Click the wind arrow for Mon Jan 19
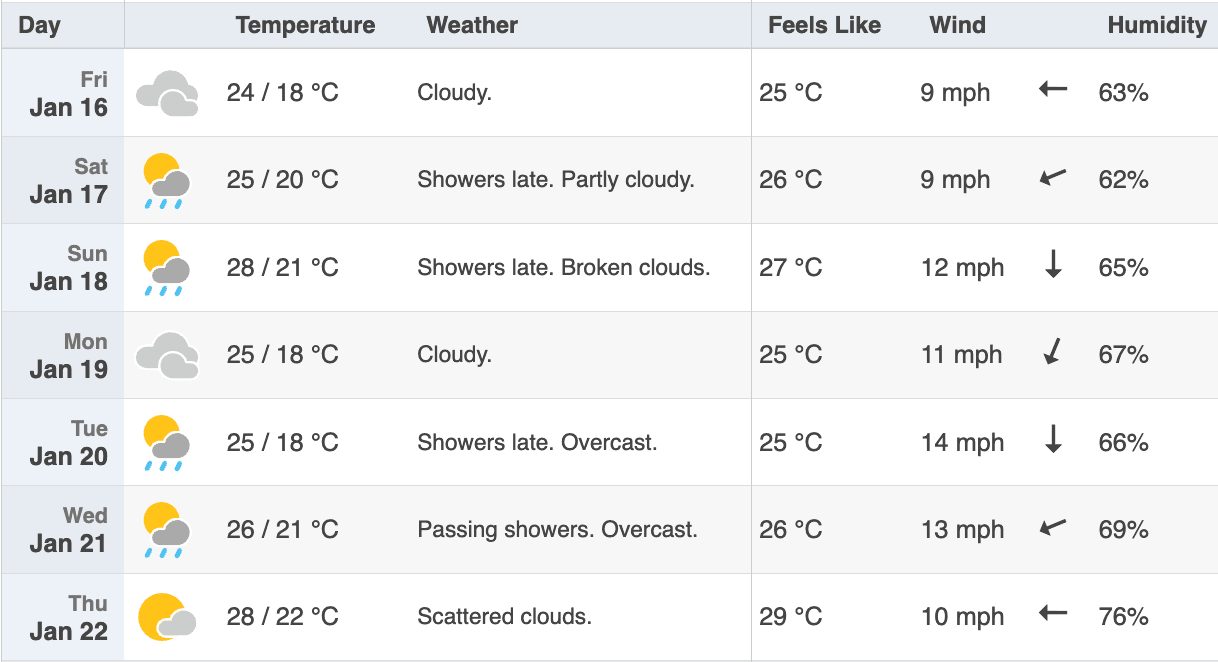1218x662 pixels. click(1052, 352)
